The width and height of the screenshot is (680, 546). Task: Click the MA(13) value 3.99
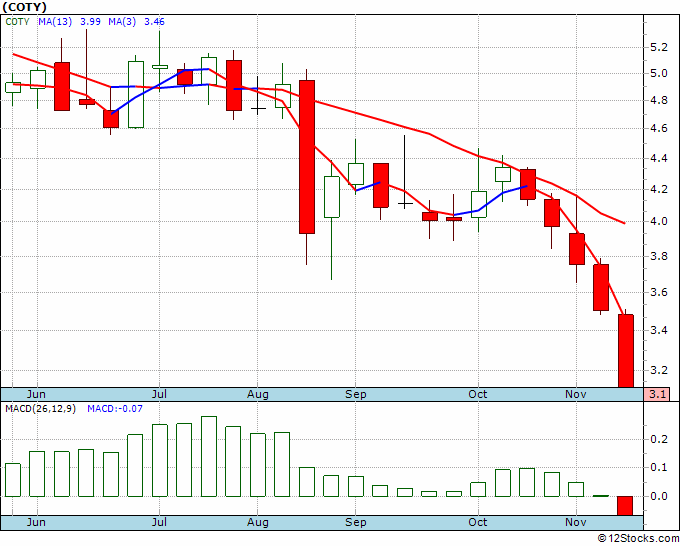pyautogui.click(x=90, y=22)
